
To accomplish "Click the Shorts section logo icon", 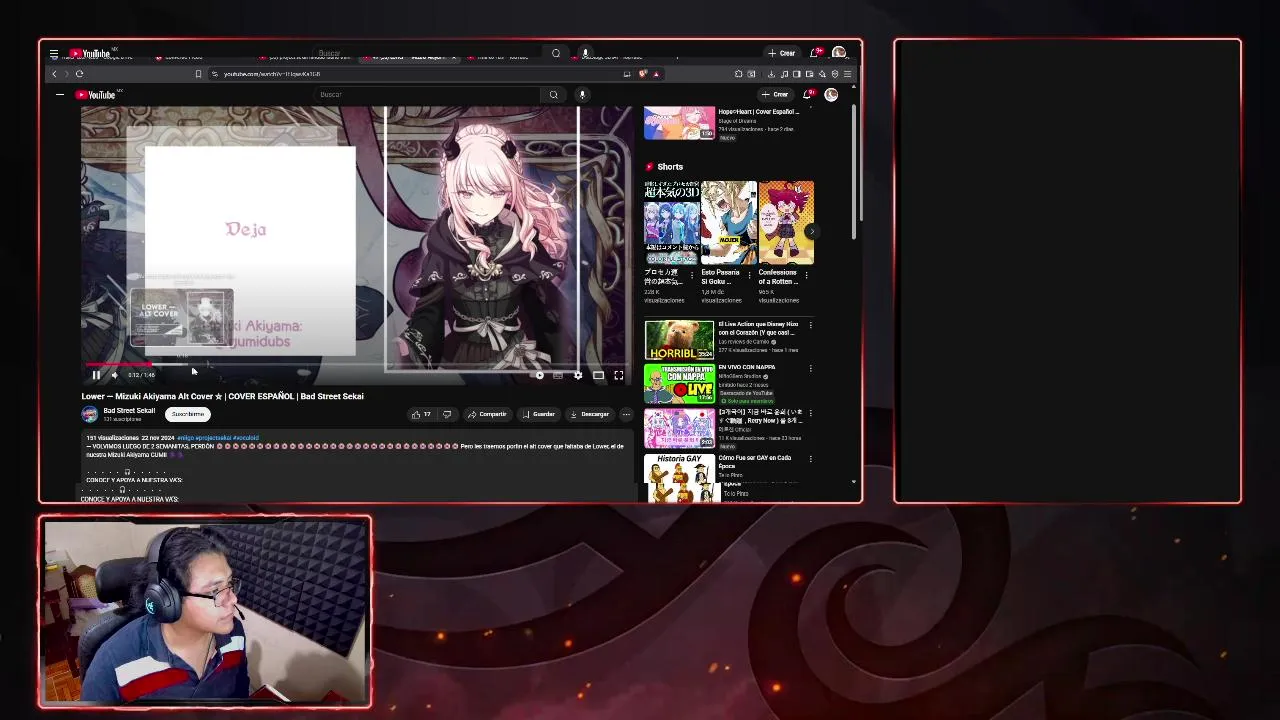I will click(x=649, y=167).
